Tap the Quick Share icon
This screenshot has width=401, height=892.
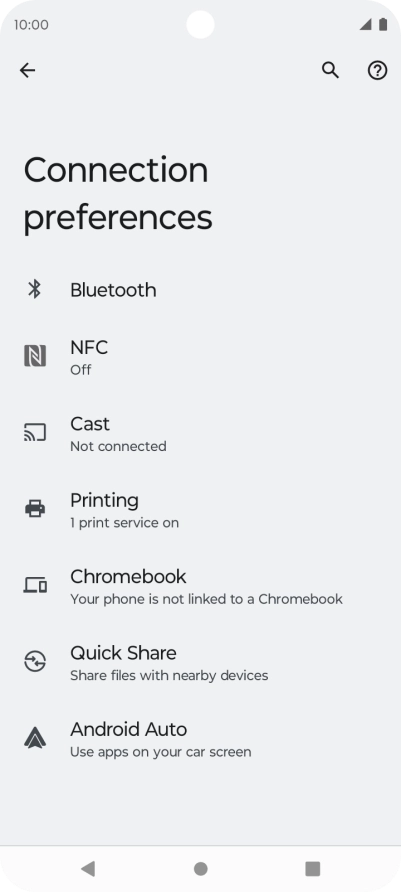35,661
